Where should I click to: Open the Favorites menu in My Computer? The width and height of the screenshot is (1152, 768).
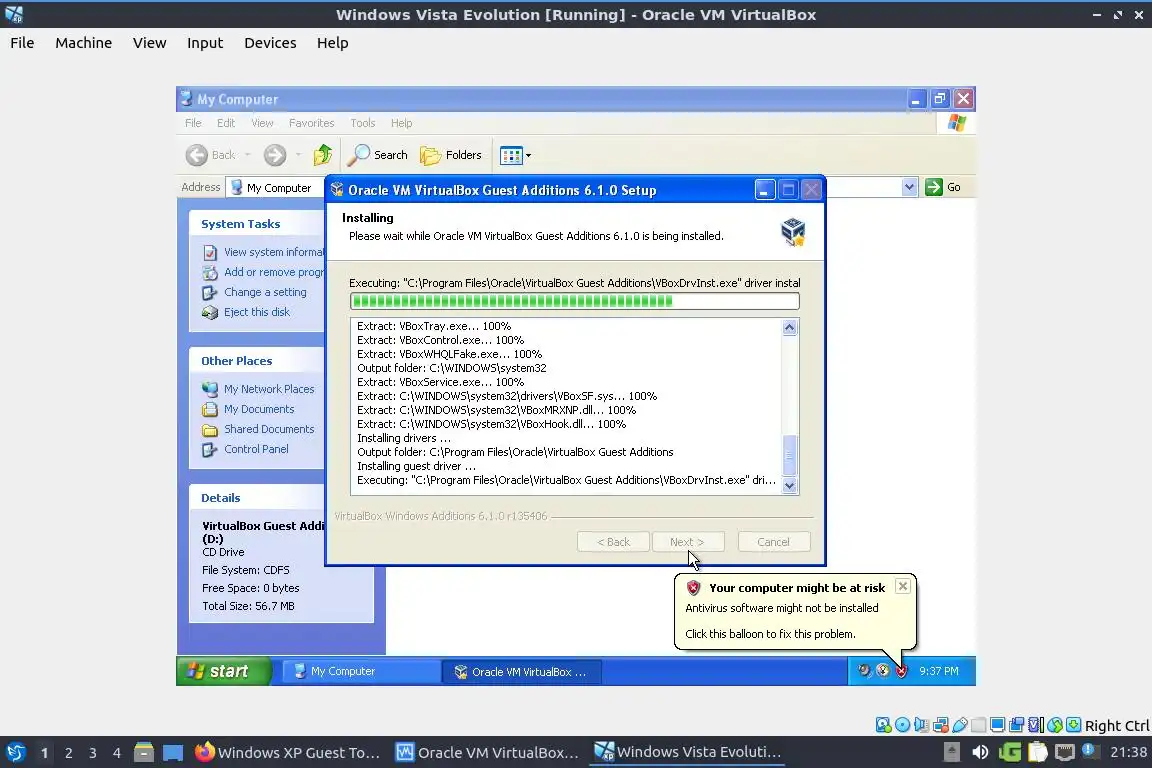coord(312,123)
